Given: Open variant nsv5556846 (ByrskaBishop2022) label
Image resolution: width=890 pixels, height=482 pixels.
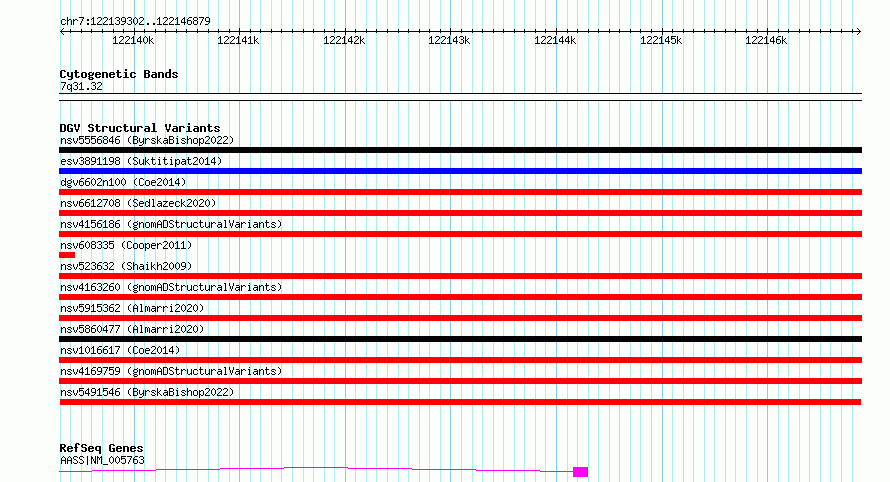Looking at the screenshot, I should [147, 140].
